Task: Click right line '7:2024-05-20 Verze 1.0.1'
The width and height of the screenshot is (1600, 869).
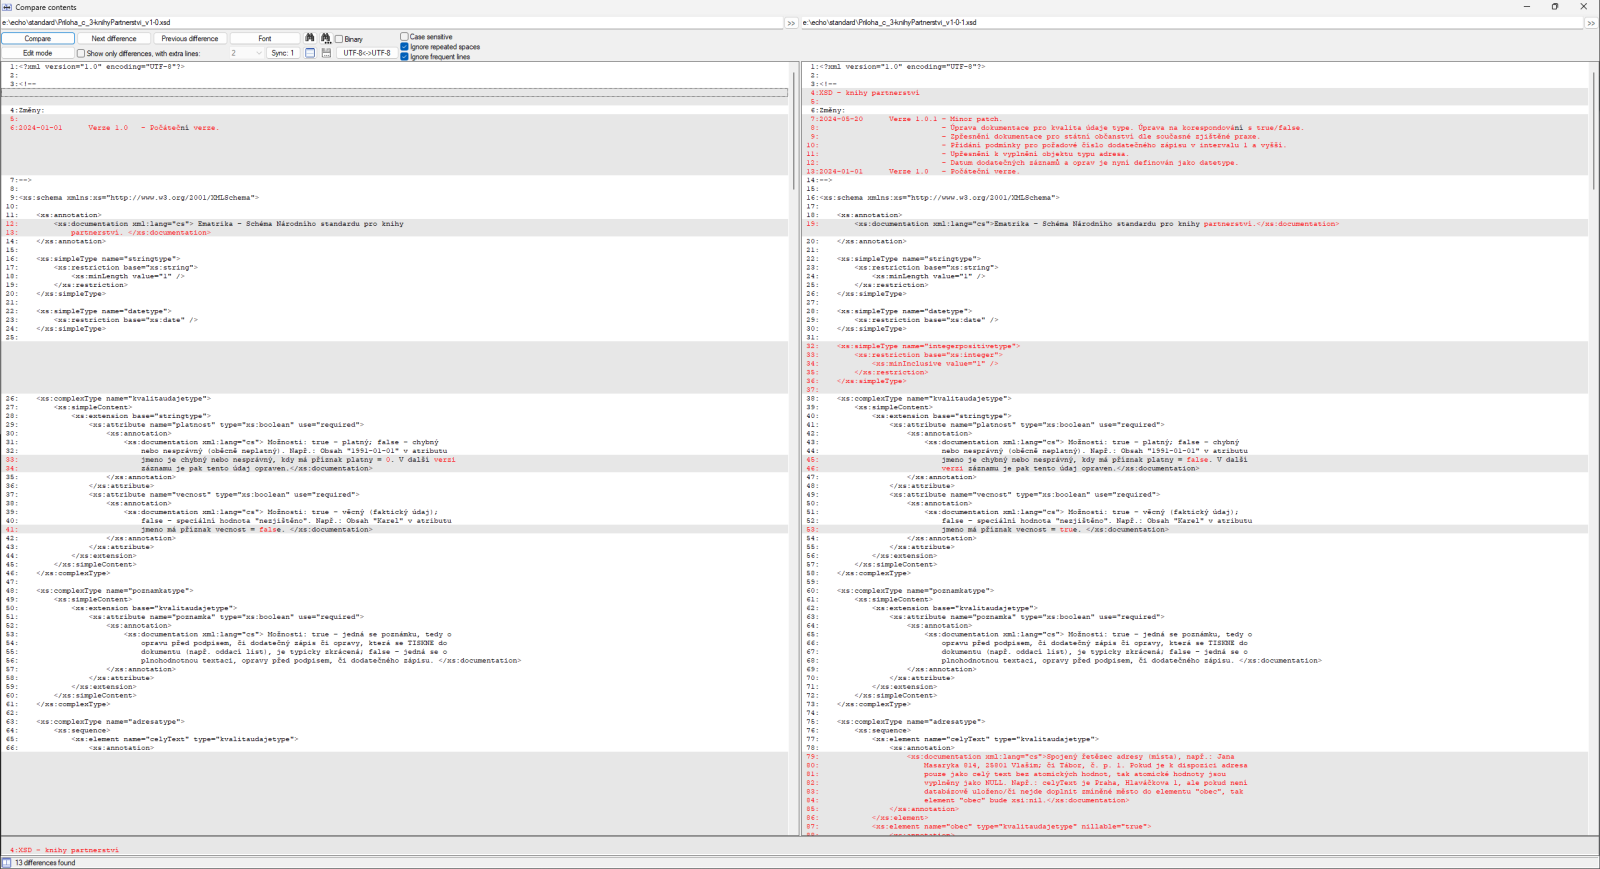Action: click(906, 119)
